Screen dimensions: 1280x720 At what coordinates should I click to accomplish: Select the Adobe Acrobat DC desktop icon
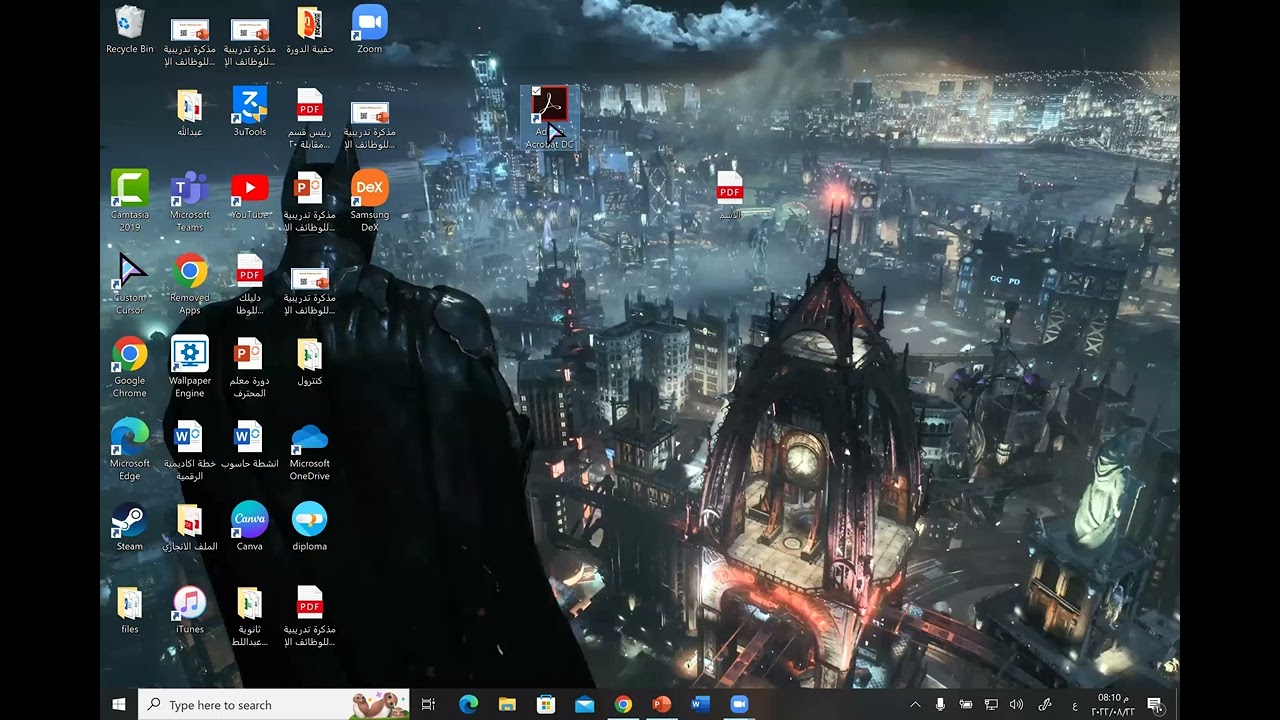click(550, 118)
